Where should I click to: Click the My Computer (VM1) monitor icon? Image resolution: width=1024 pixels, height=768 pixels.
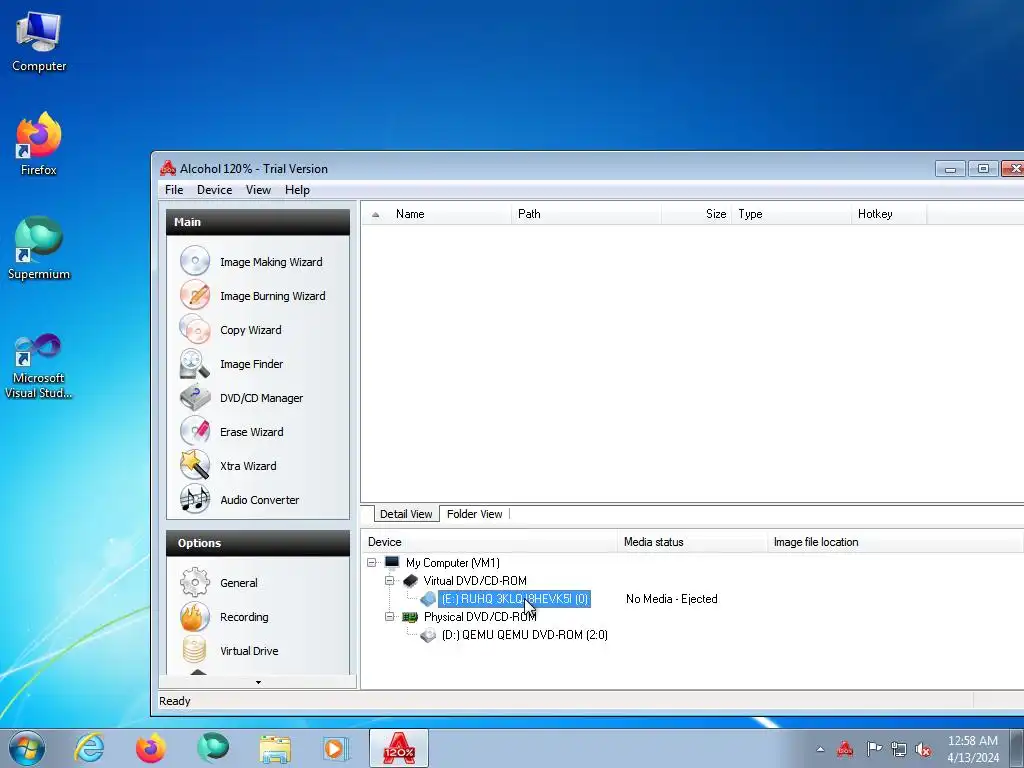[x=392, y=562]
